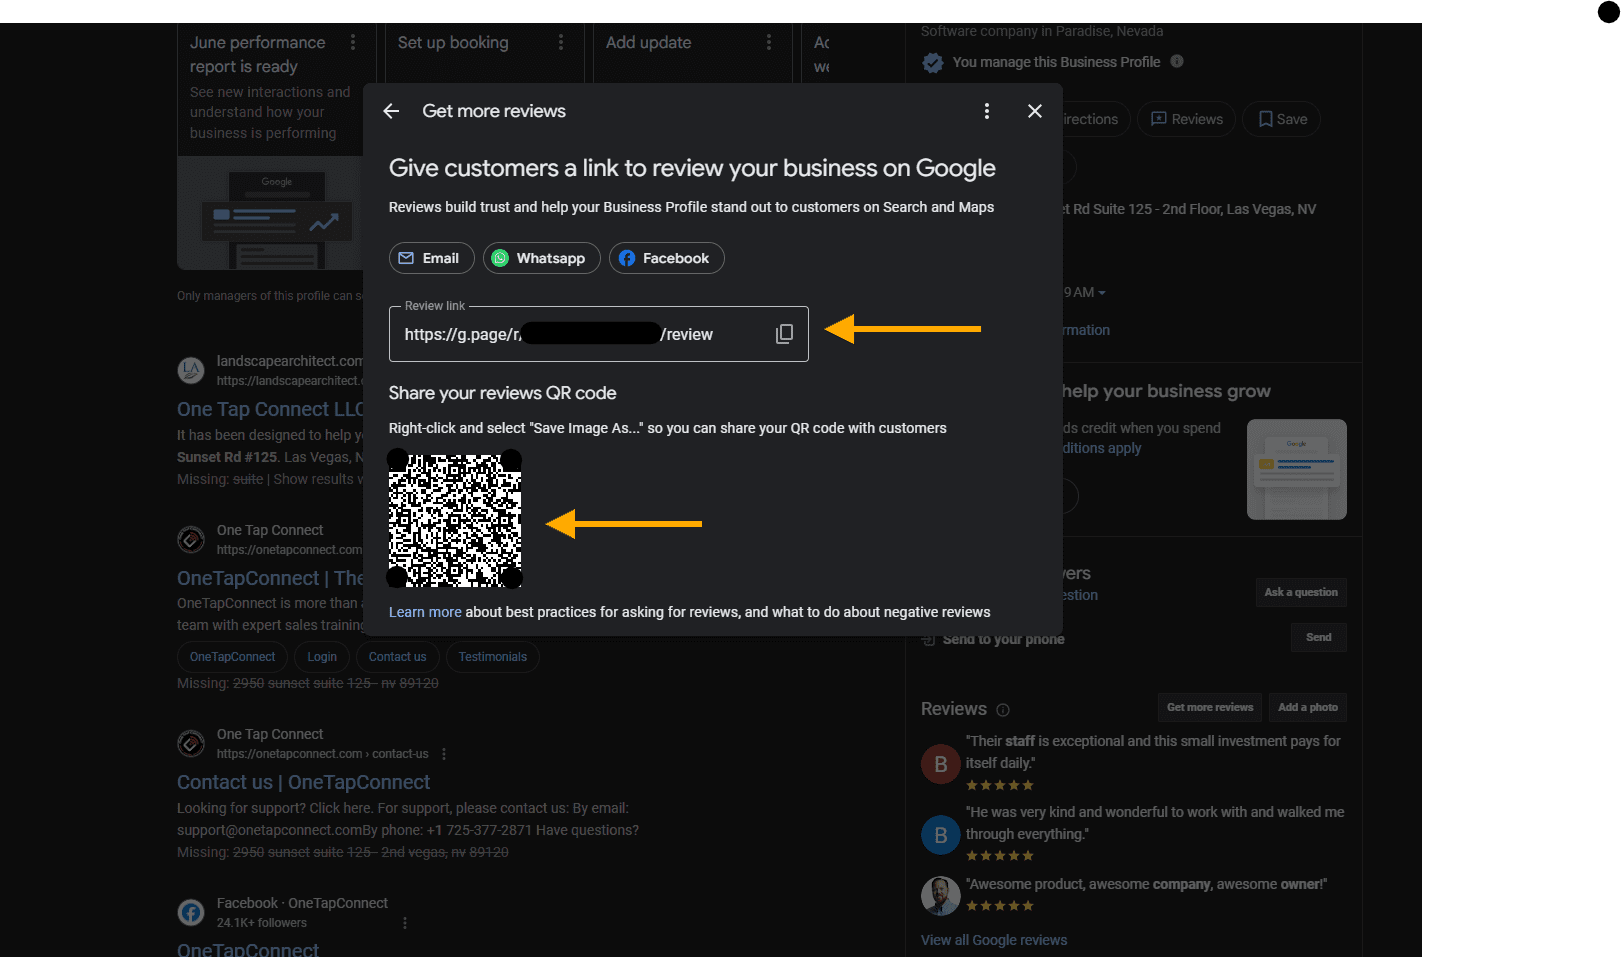Click the One Tap Connect favicon above Contact us | OneTapConnect

[191, 744]
